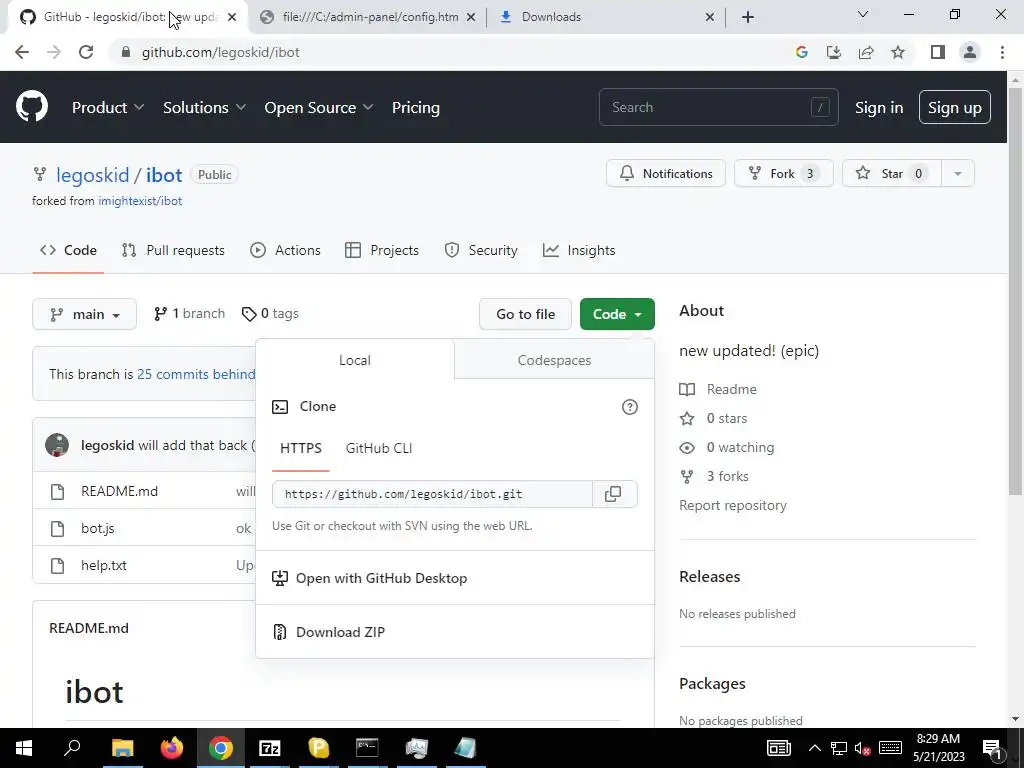Open 7-Zip from the taskbar
1024x768 pixels.
270,748
